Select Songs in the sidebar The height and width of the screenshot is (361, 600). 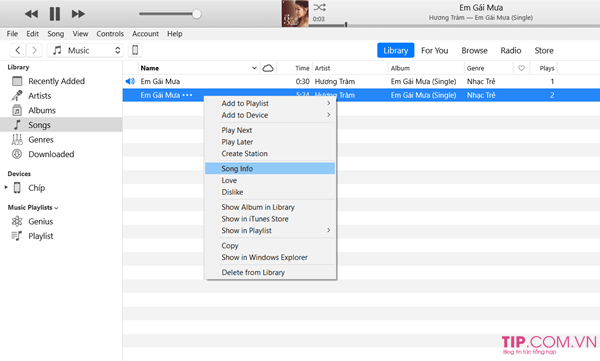coord(61,125)
